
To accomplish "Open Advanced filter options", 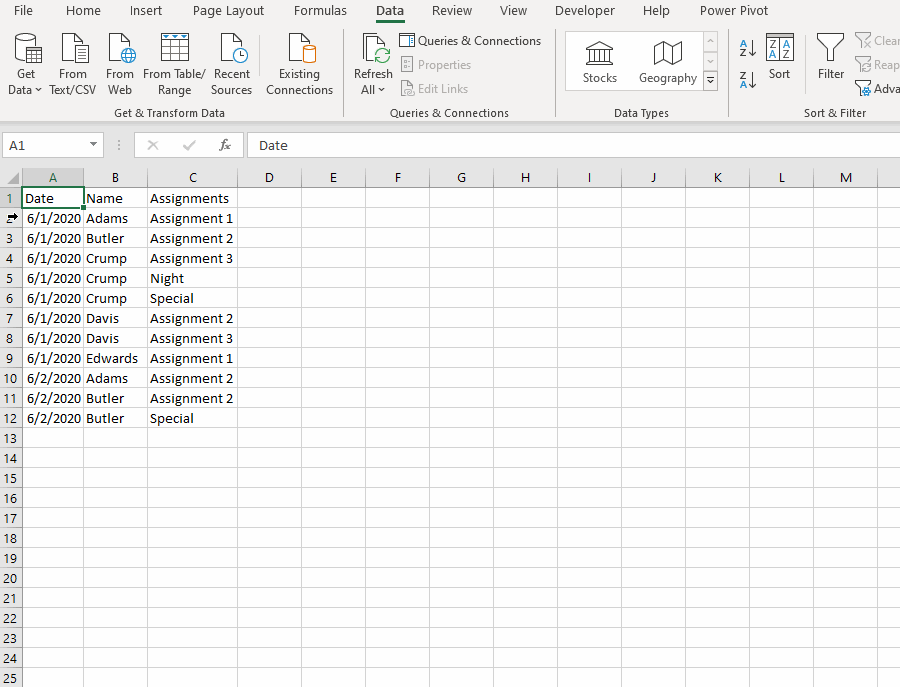I will point(876,88).
